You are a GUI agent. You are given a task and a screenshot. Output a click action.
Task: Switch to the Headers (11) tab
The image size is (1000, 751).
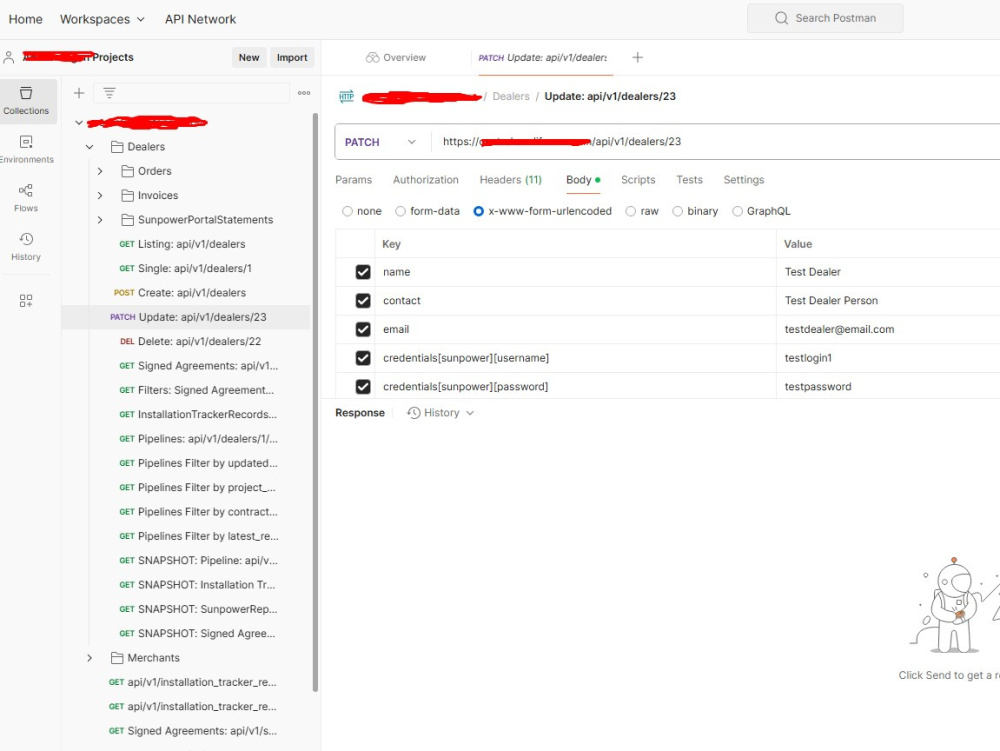tap(510, 180)
